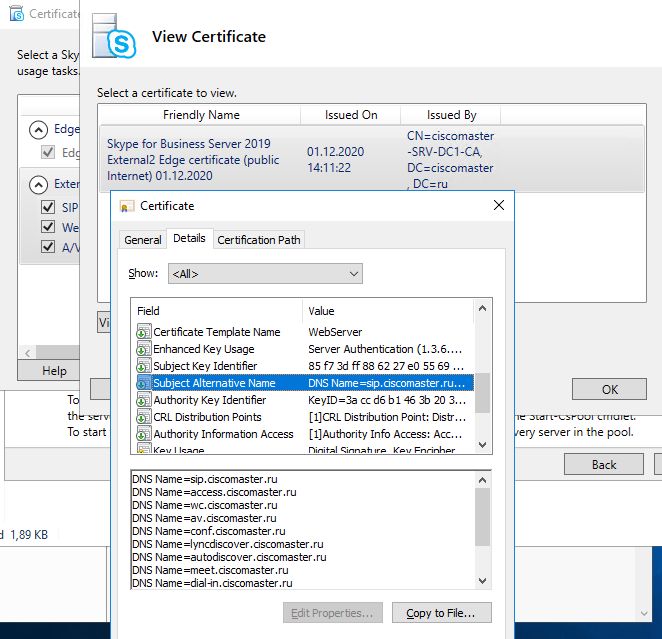Viewport: 662px width, 639px height.
Task: Select the Skype for Business Server 2019 certificate row
Action: click(372, 159)
